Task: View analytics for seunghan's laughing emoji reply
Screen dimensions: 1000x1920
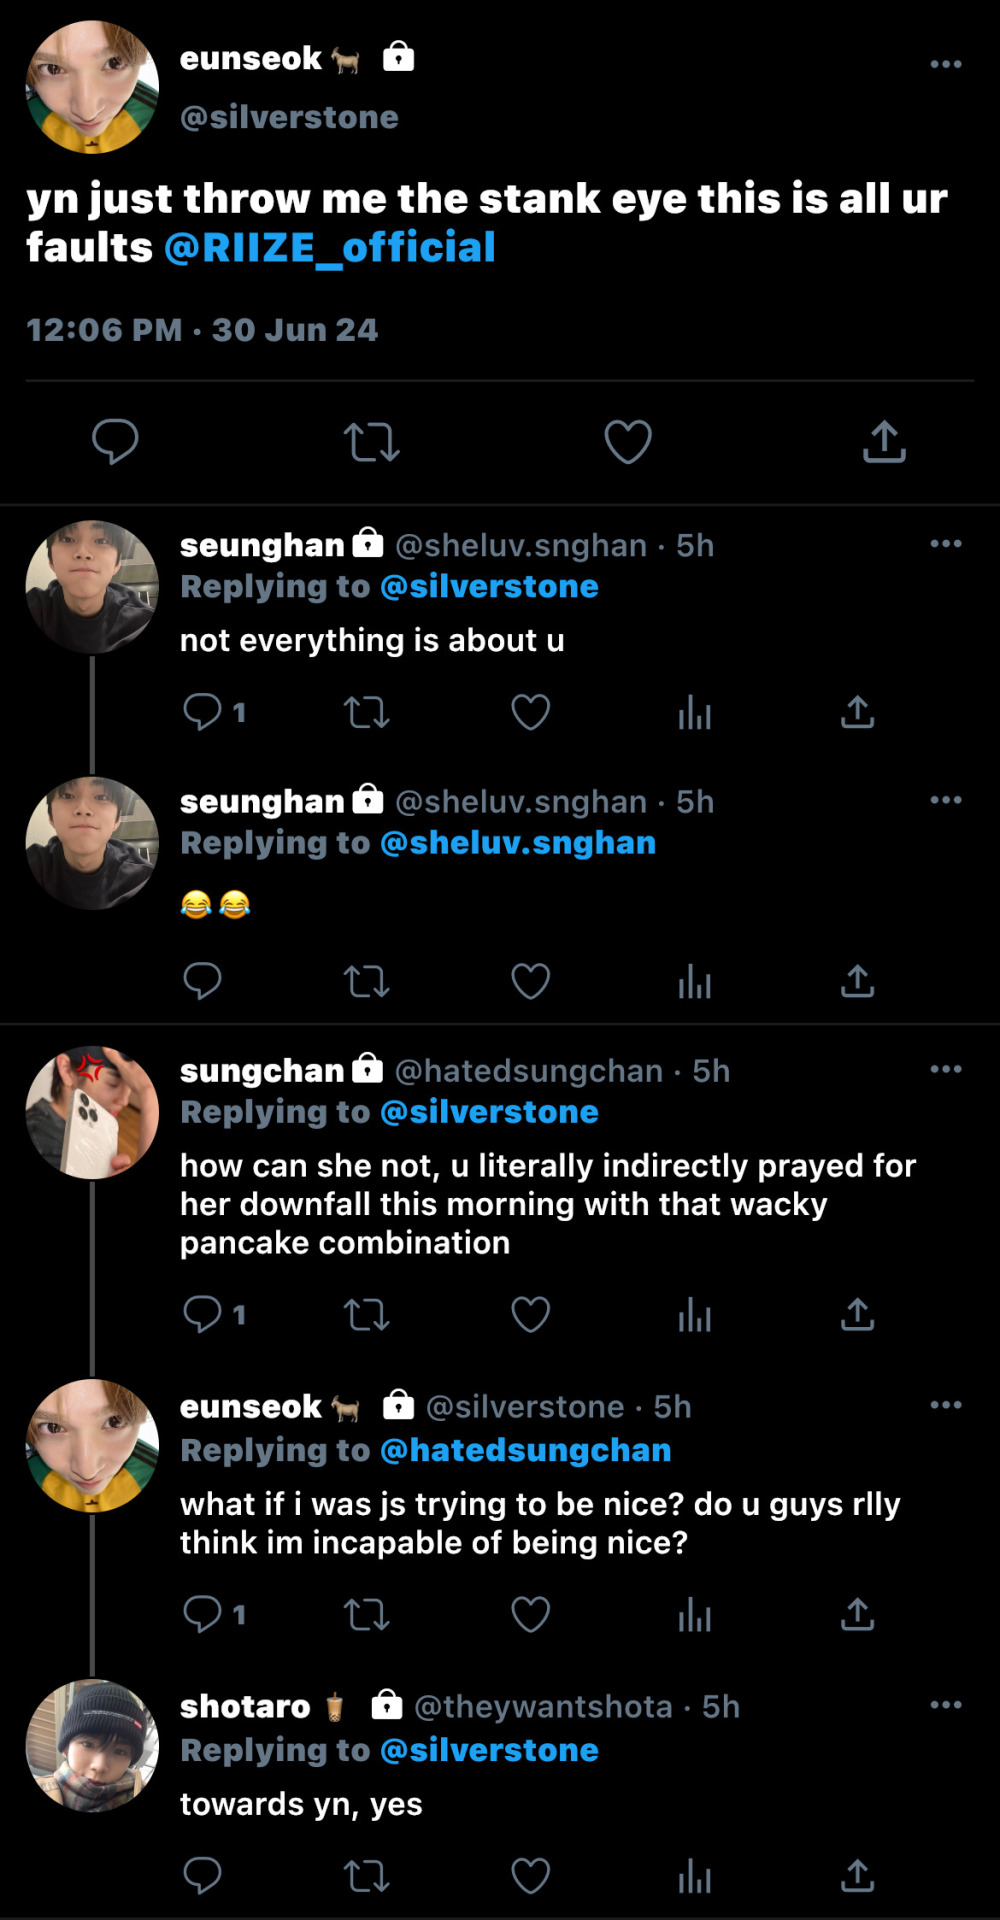Action: pos(694,982)
